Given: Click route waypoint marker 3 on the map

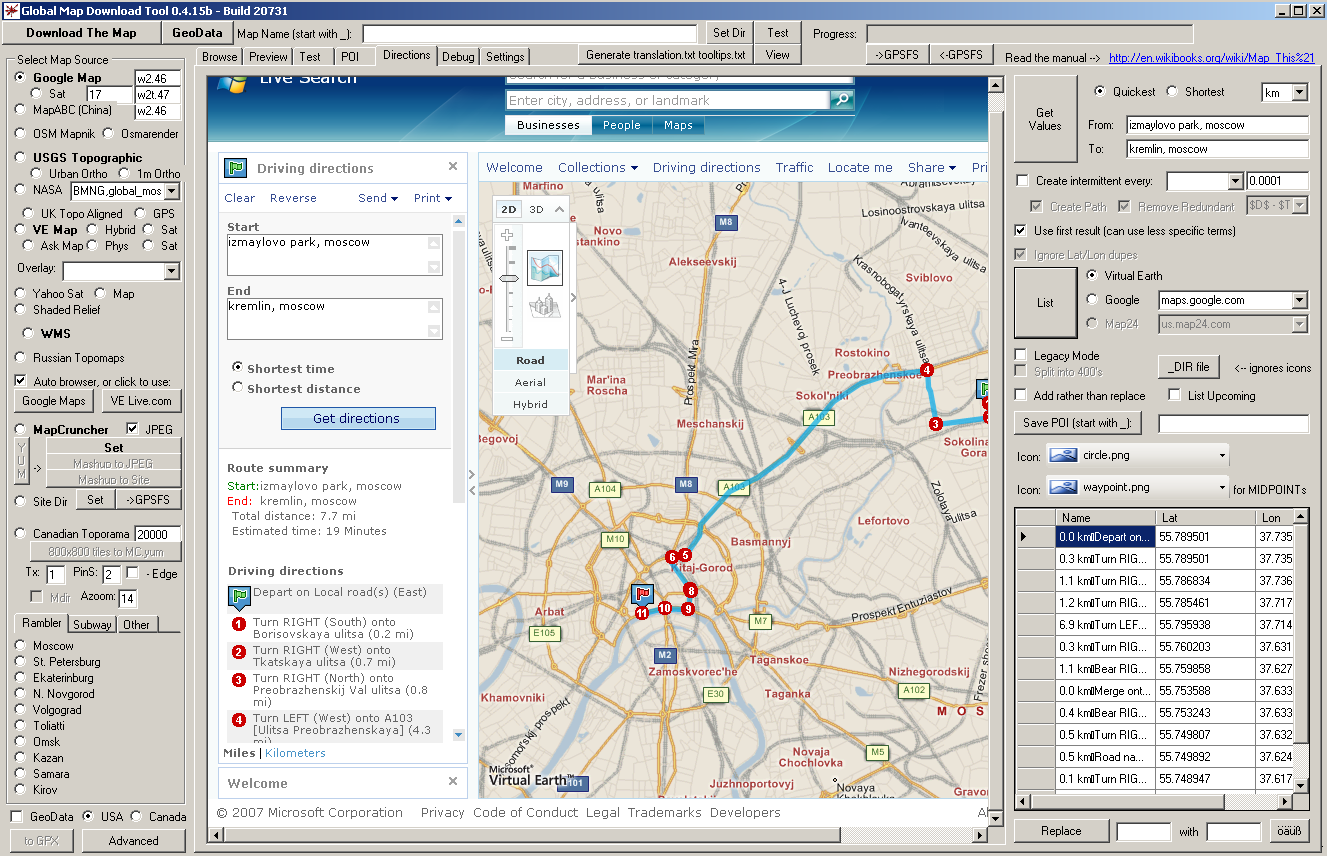Looking at the screenshot, I should coord(935,424).
